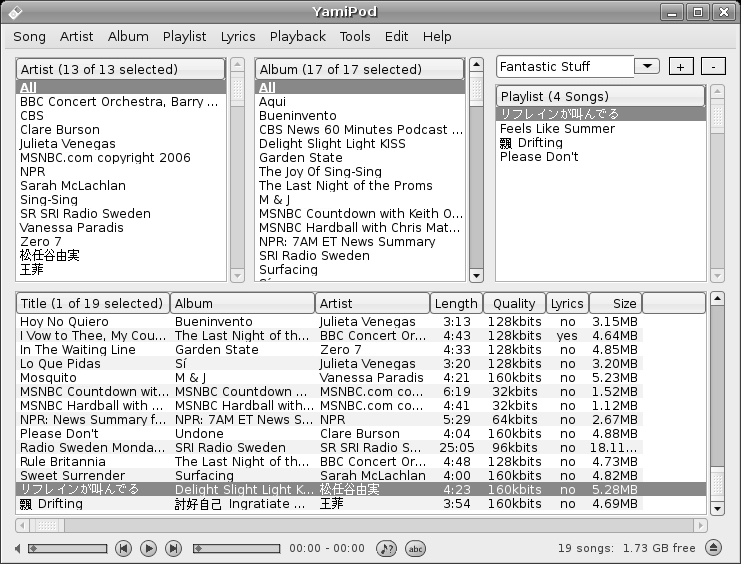Image resolution: width=741 pixels, height=564 pixels.
Task: Click the eject iPod icon
Action: [713, 548]
